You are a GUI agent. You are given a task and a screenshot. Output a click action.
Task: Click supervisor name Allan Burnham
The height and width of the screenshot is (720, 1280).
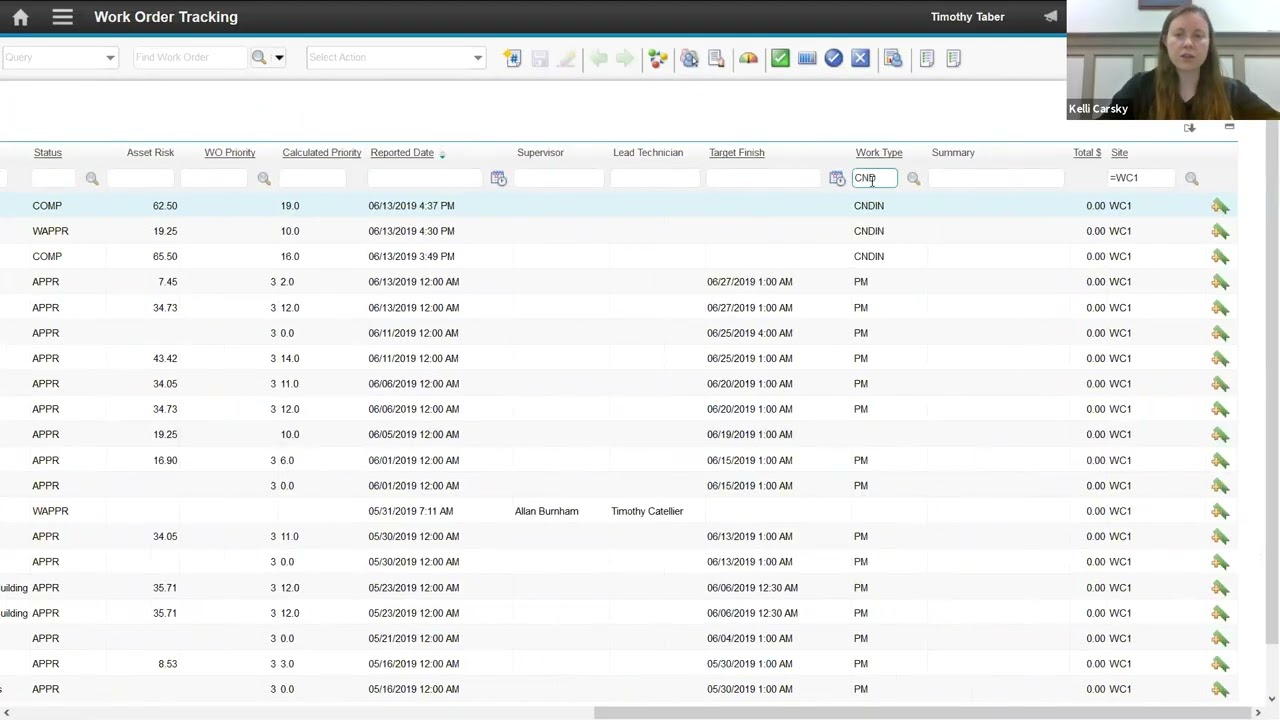(x=546, y=511)
